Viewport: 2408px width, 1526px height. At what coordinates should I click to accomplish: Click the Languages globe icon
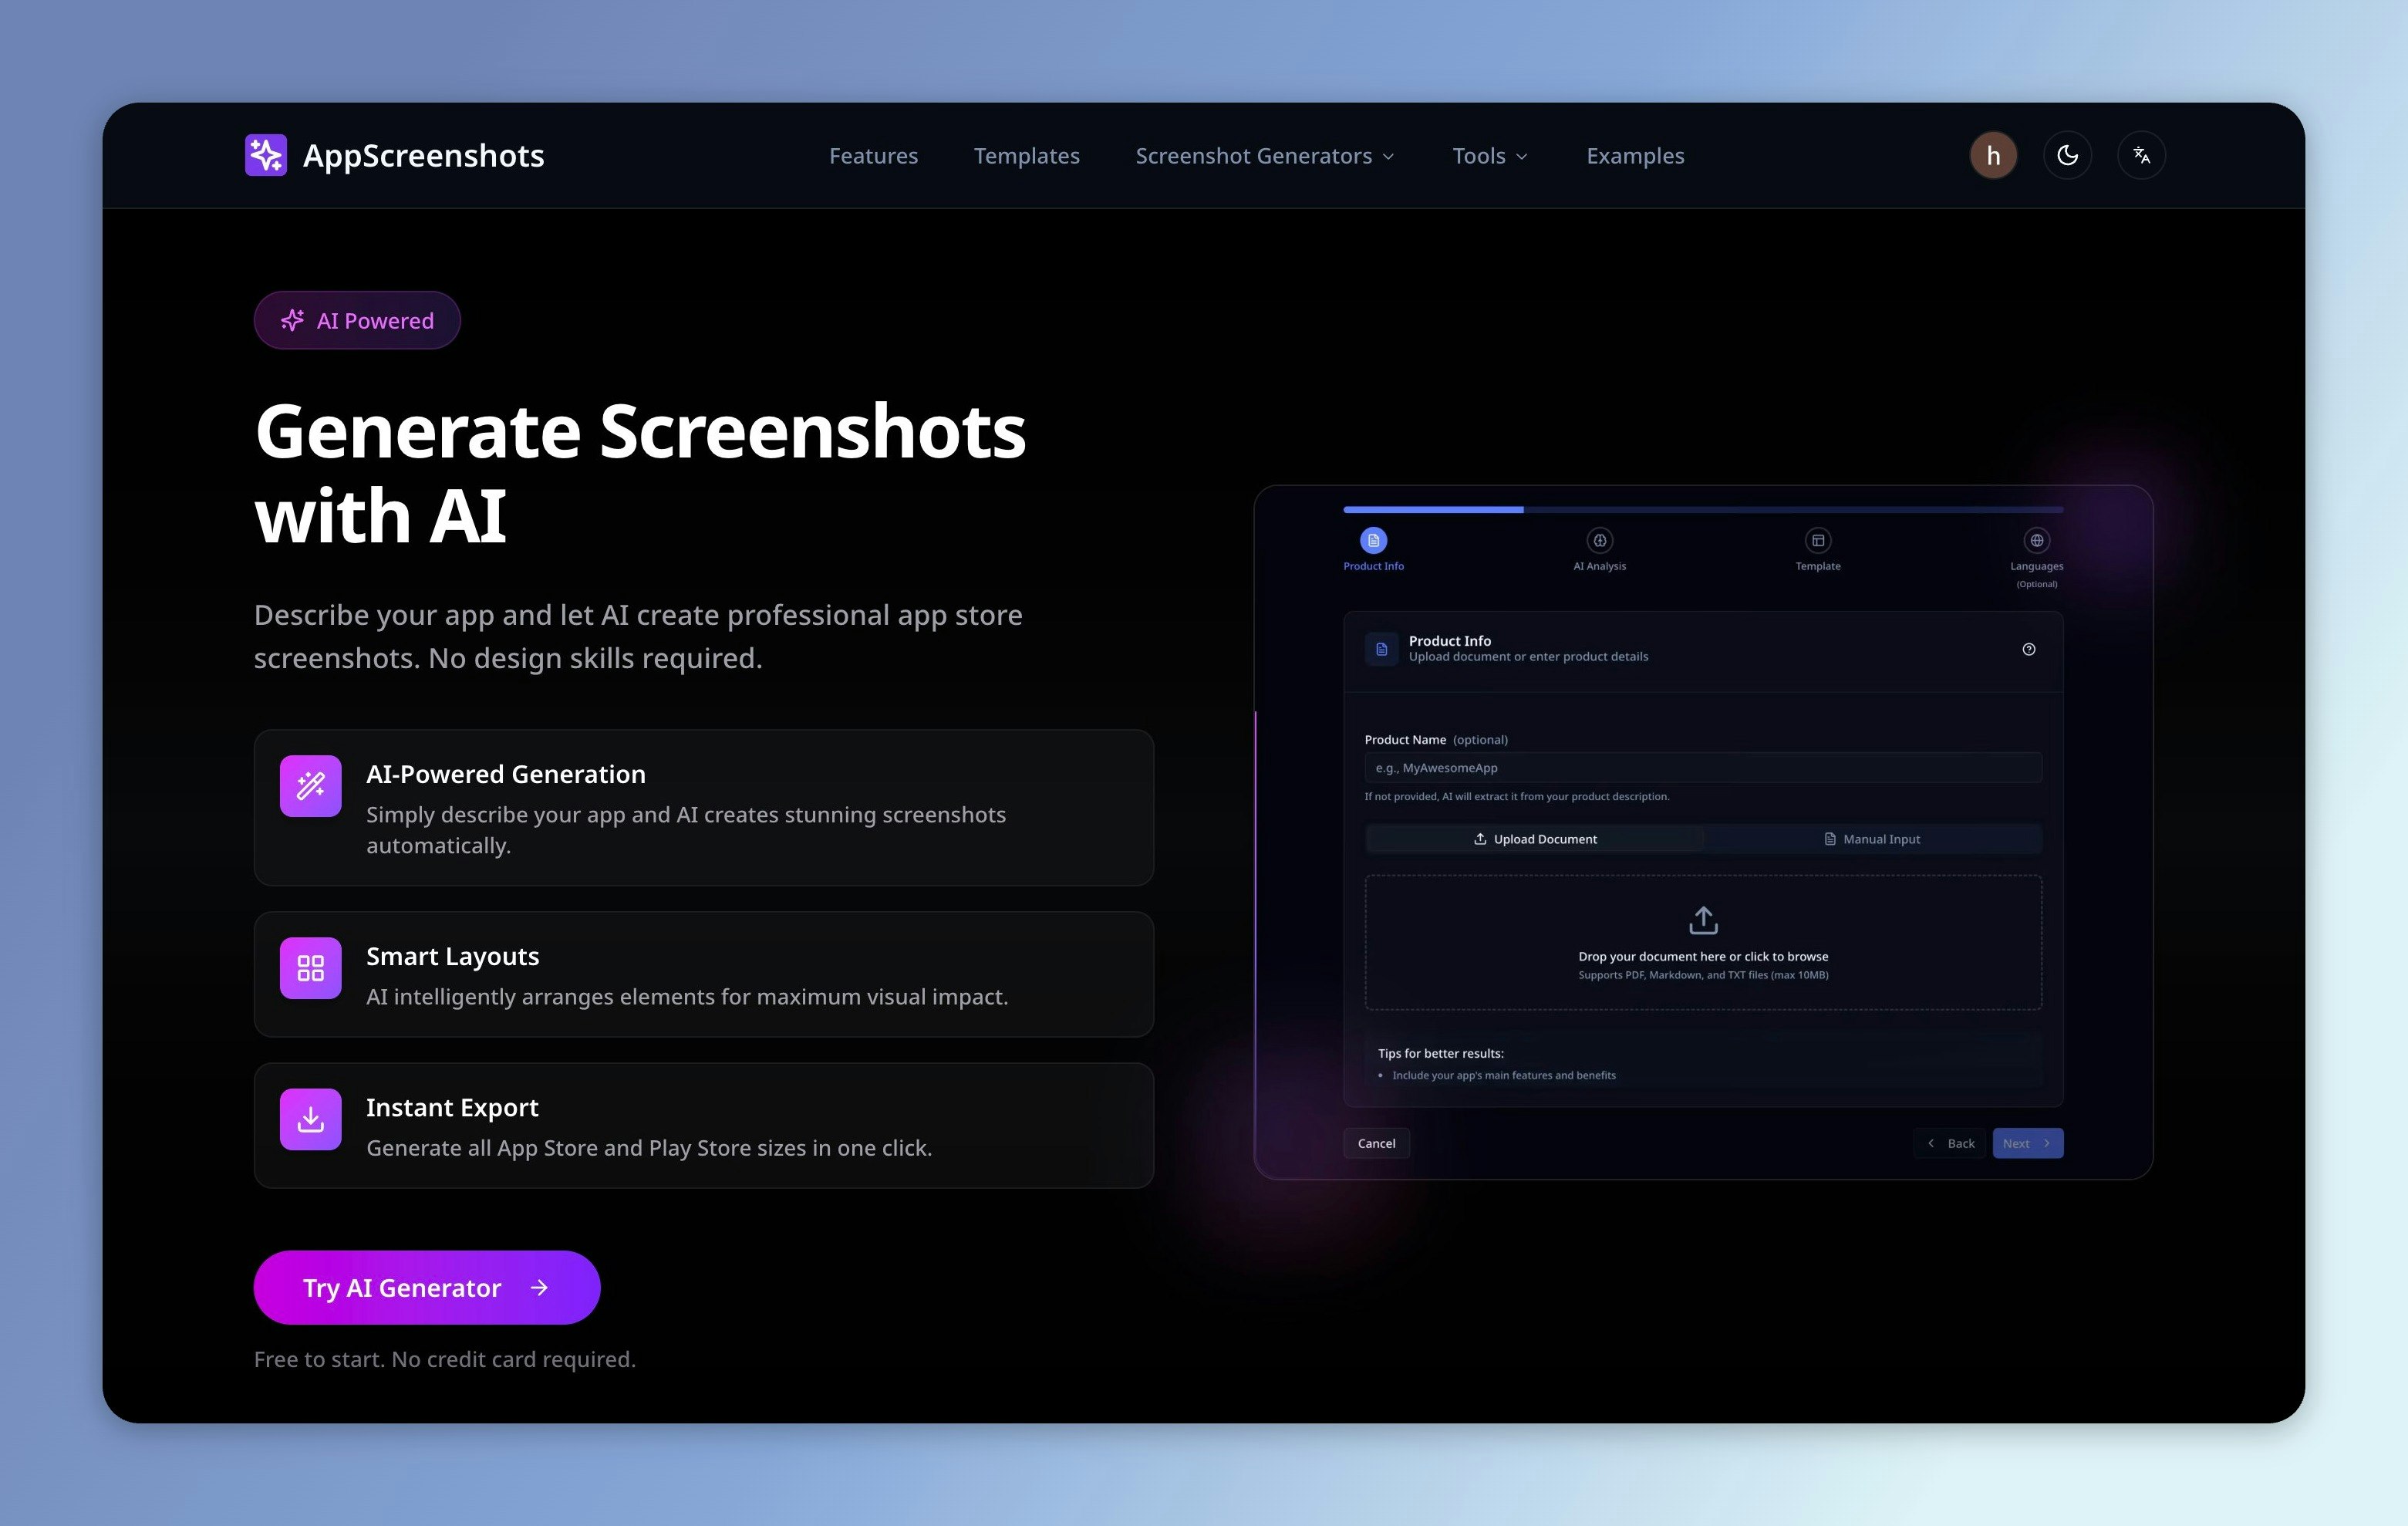(x=2037, y=539)
